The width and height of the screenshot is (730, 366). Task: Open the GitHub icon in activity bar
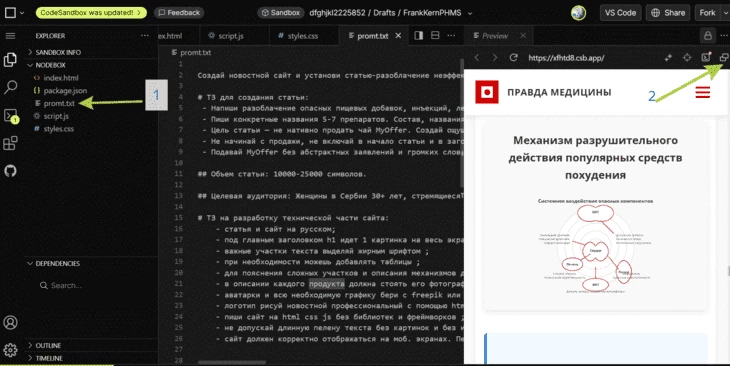pyautogui.click(x=10, y=171)
